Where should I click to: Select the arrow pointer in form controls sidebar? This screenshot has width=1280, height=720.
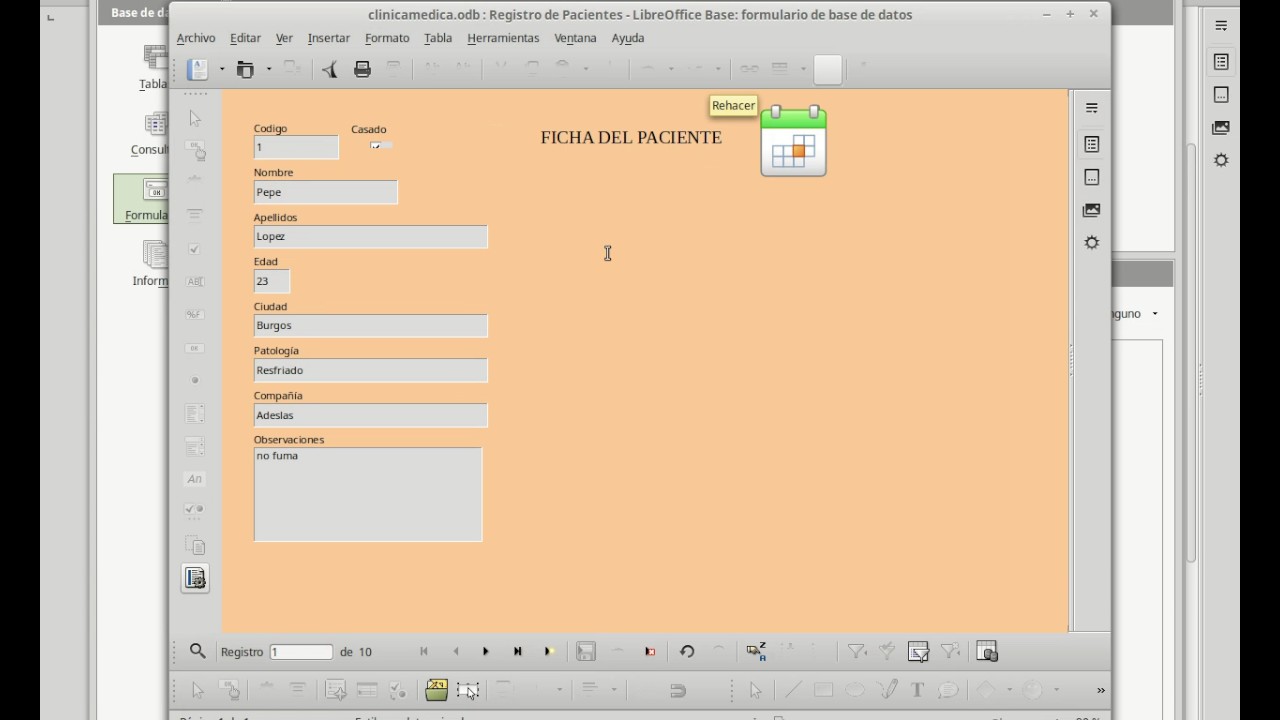point(195,119)
